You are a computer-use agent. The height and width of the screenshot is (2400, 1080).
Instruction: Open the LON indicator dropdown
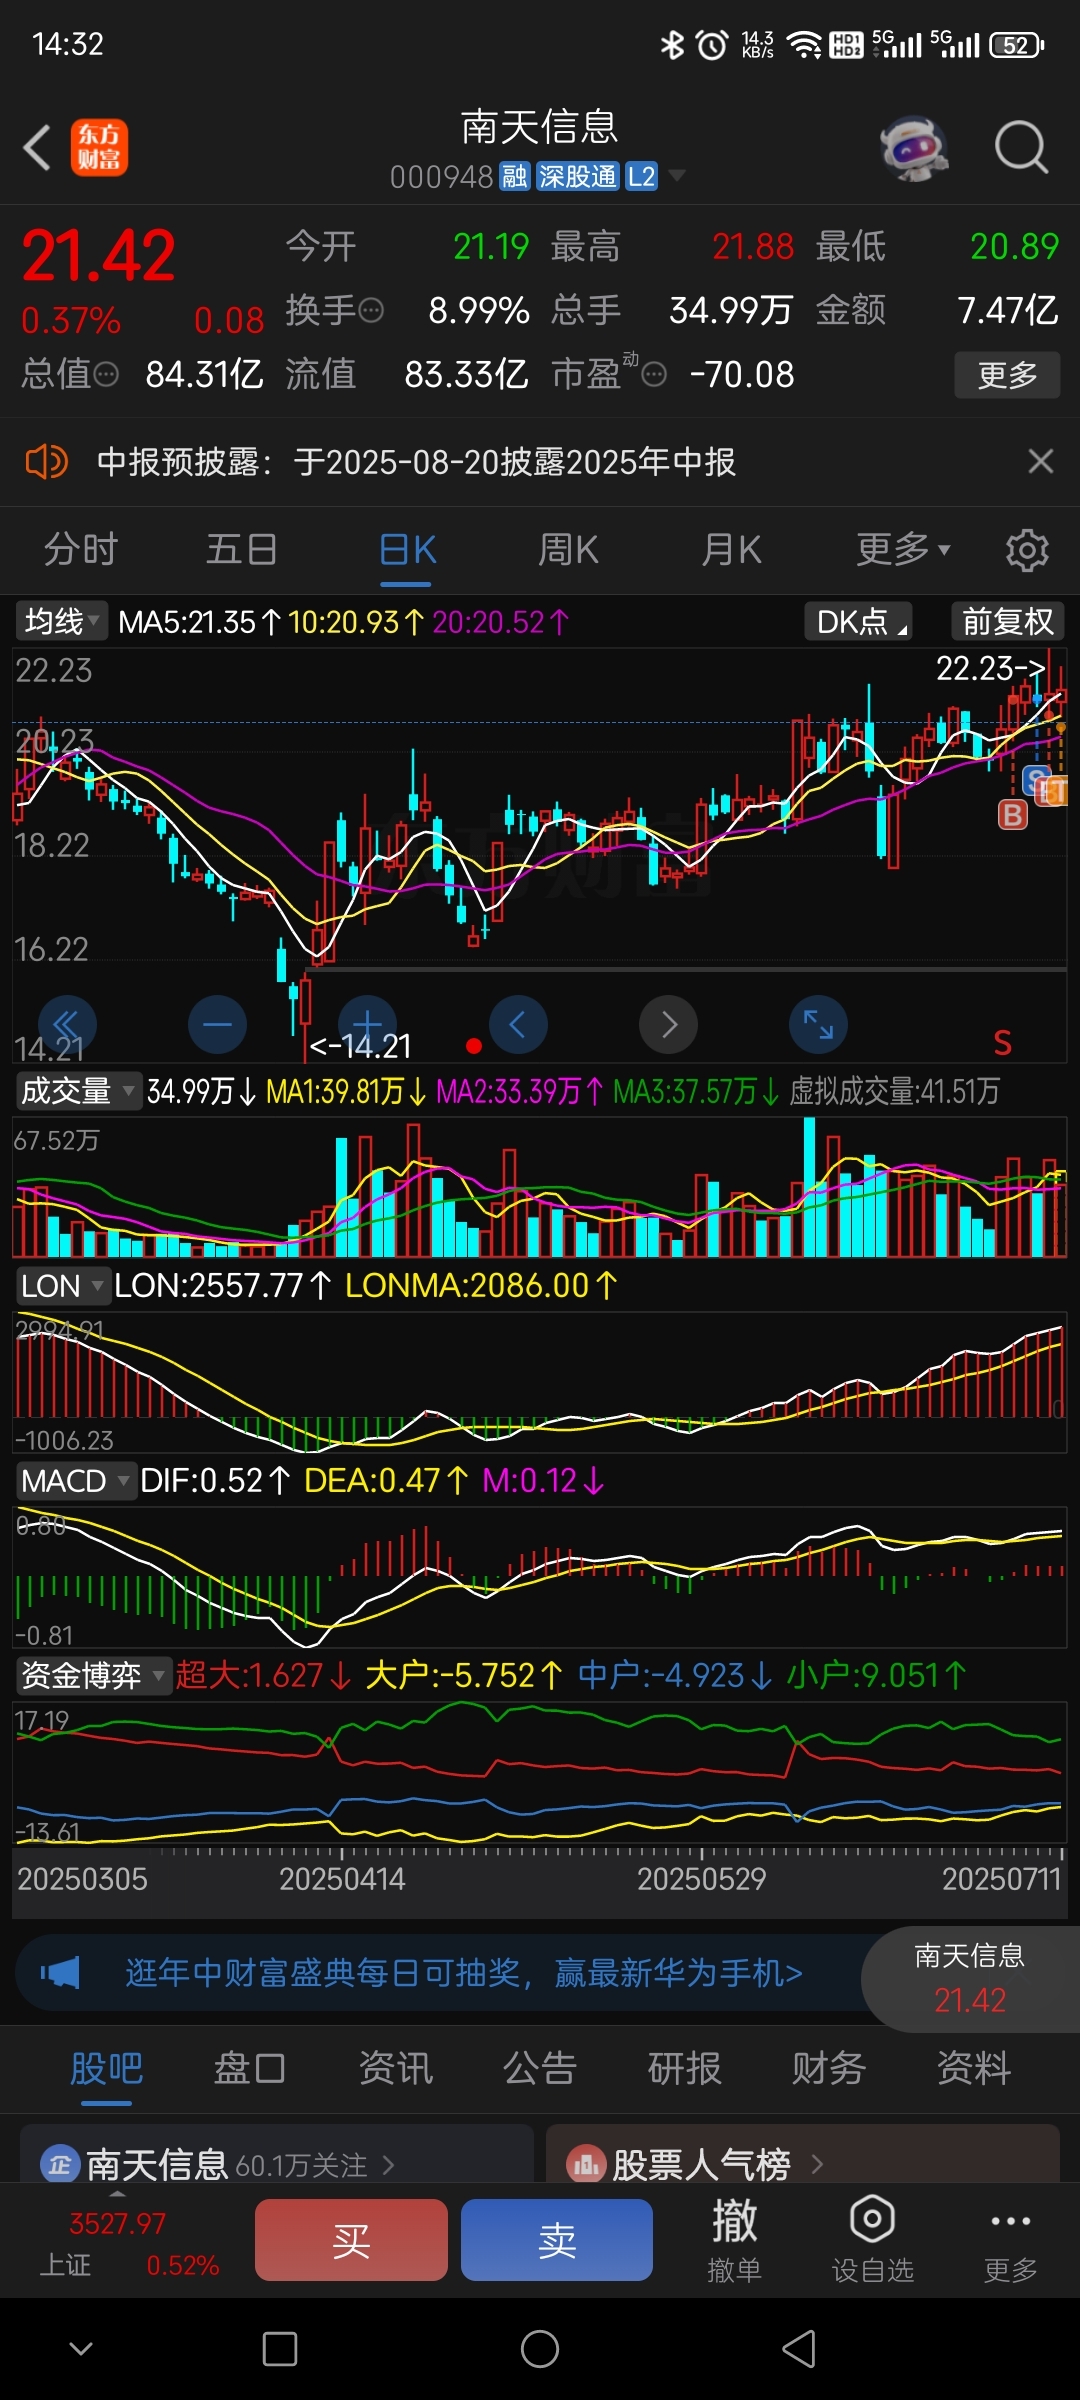tap(62, 1286)
